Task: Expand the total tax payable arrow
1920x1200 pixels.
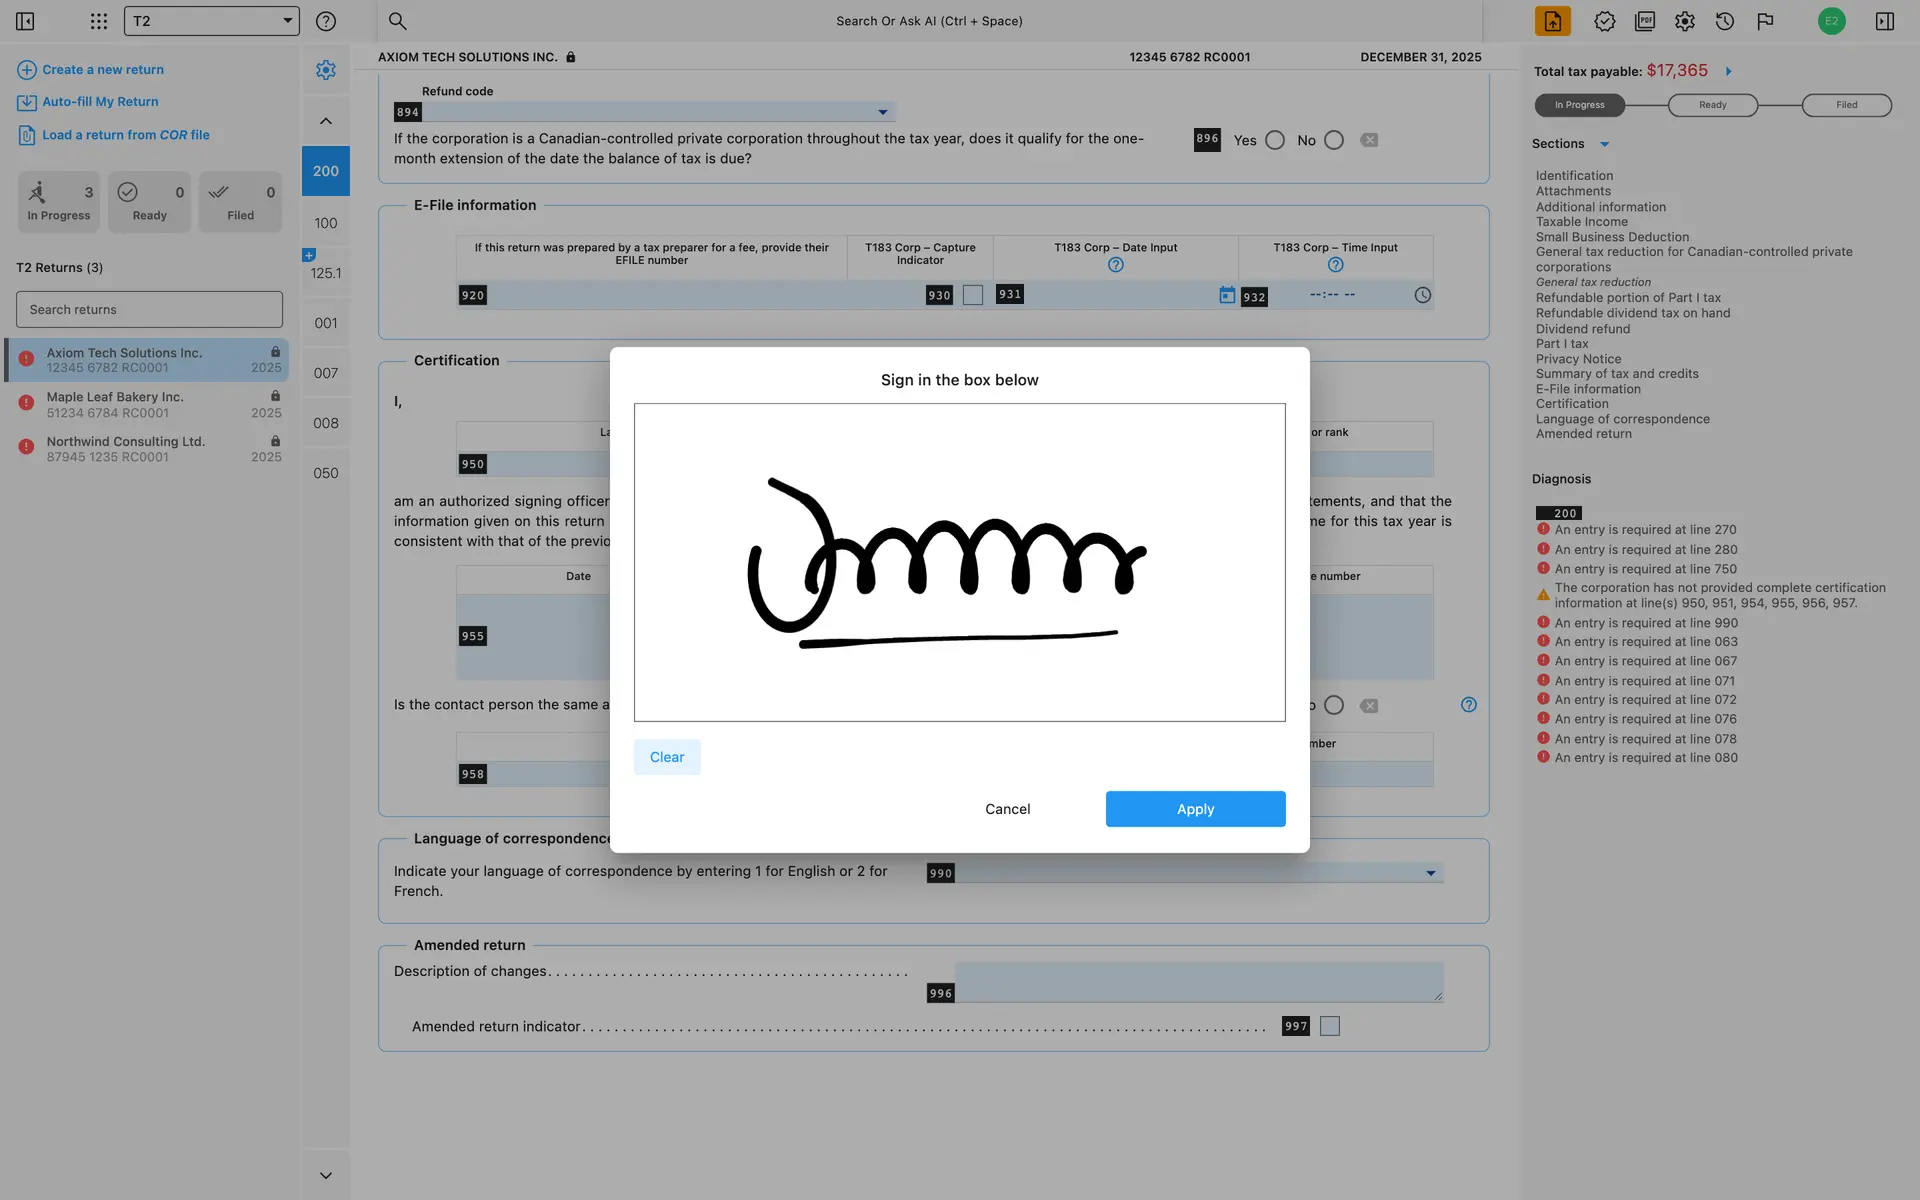Action: (x=1729, y=71)
